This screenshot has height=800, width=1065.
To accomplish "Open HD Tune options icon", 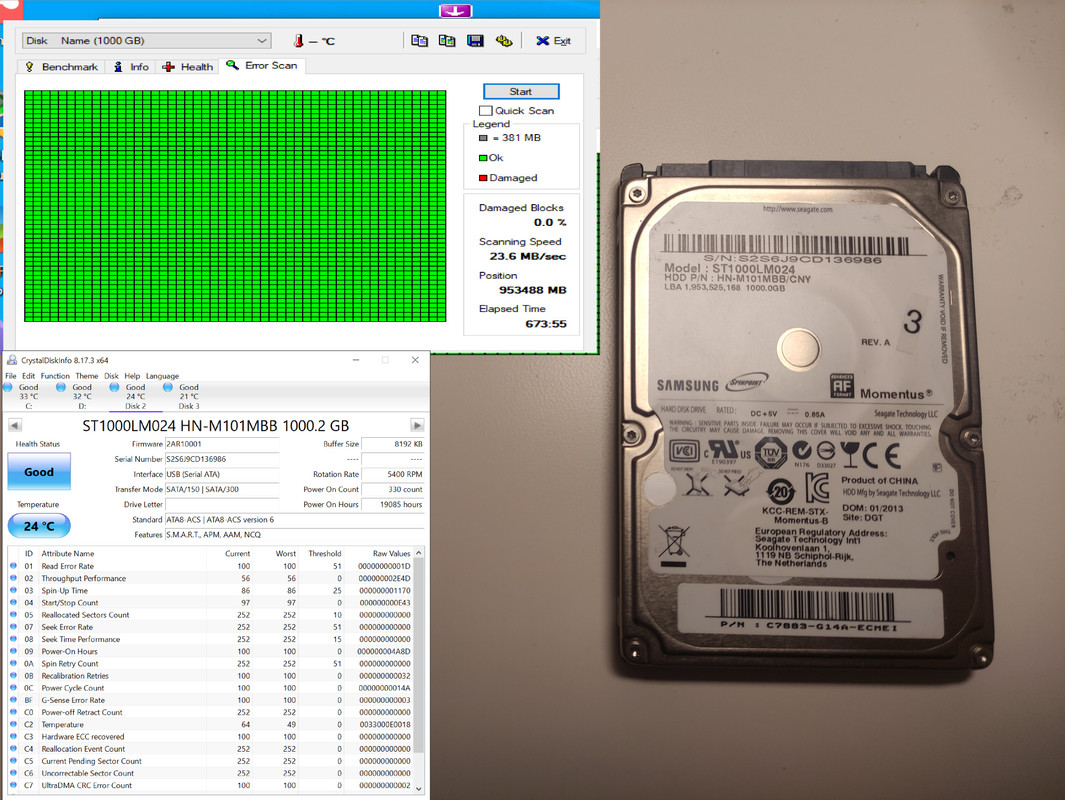I will [x=503, y=41].
